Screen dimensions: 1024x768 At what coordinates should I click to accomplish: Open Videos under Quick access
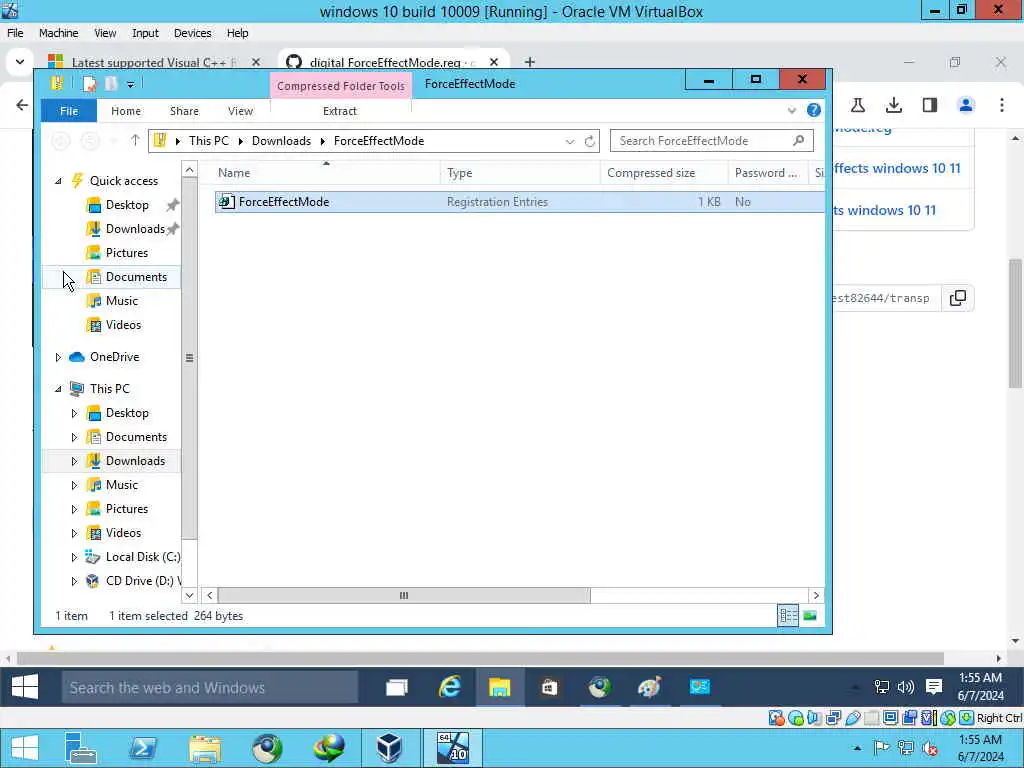pos(123,325)
